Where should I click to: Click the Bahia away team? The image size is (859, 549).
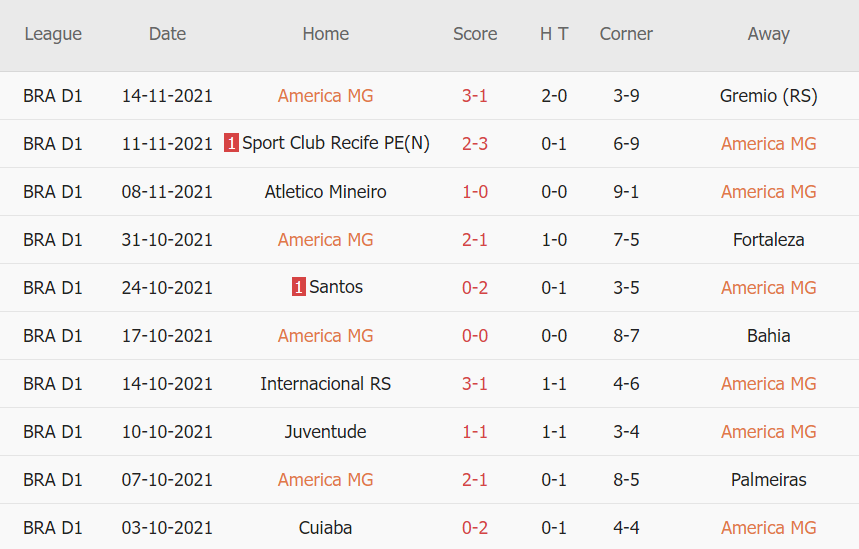click(x=768, y=336)
